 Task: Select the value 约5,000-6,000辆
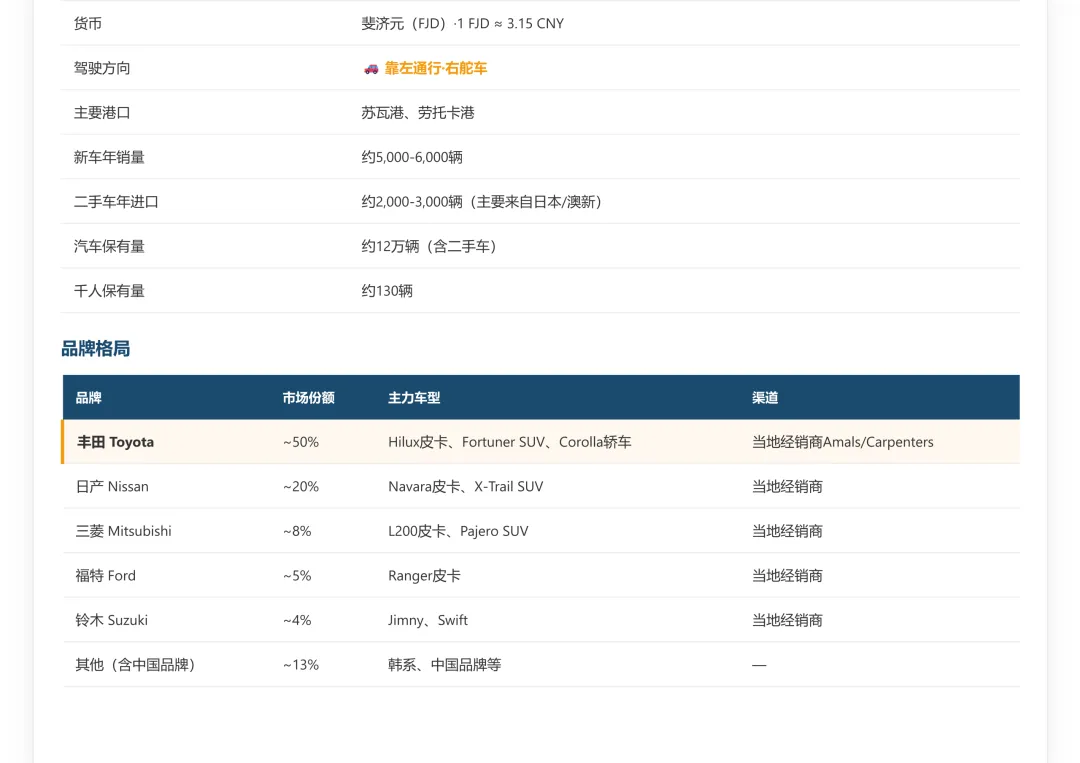click(x=412, y=157)
